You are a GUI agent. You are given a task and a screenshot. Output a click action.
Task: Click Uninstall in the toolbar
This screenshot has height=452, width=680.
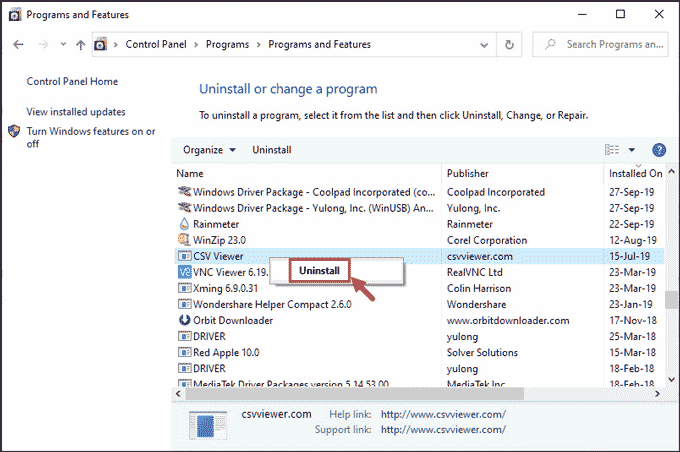point(271,150)
